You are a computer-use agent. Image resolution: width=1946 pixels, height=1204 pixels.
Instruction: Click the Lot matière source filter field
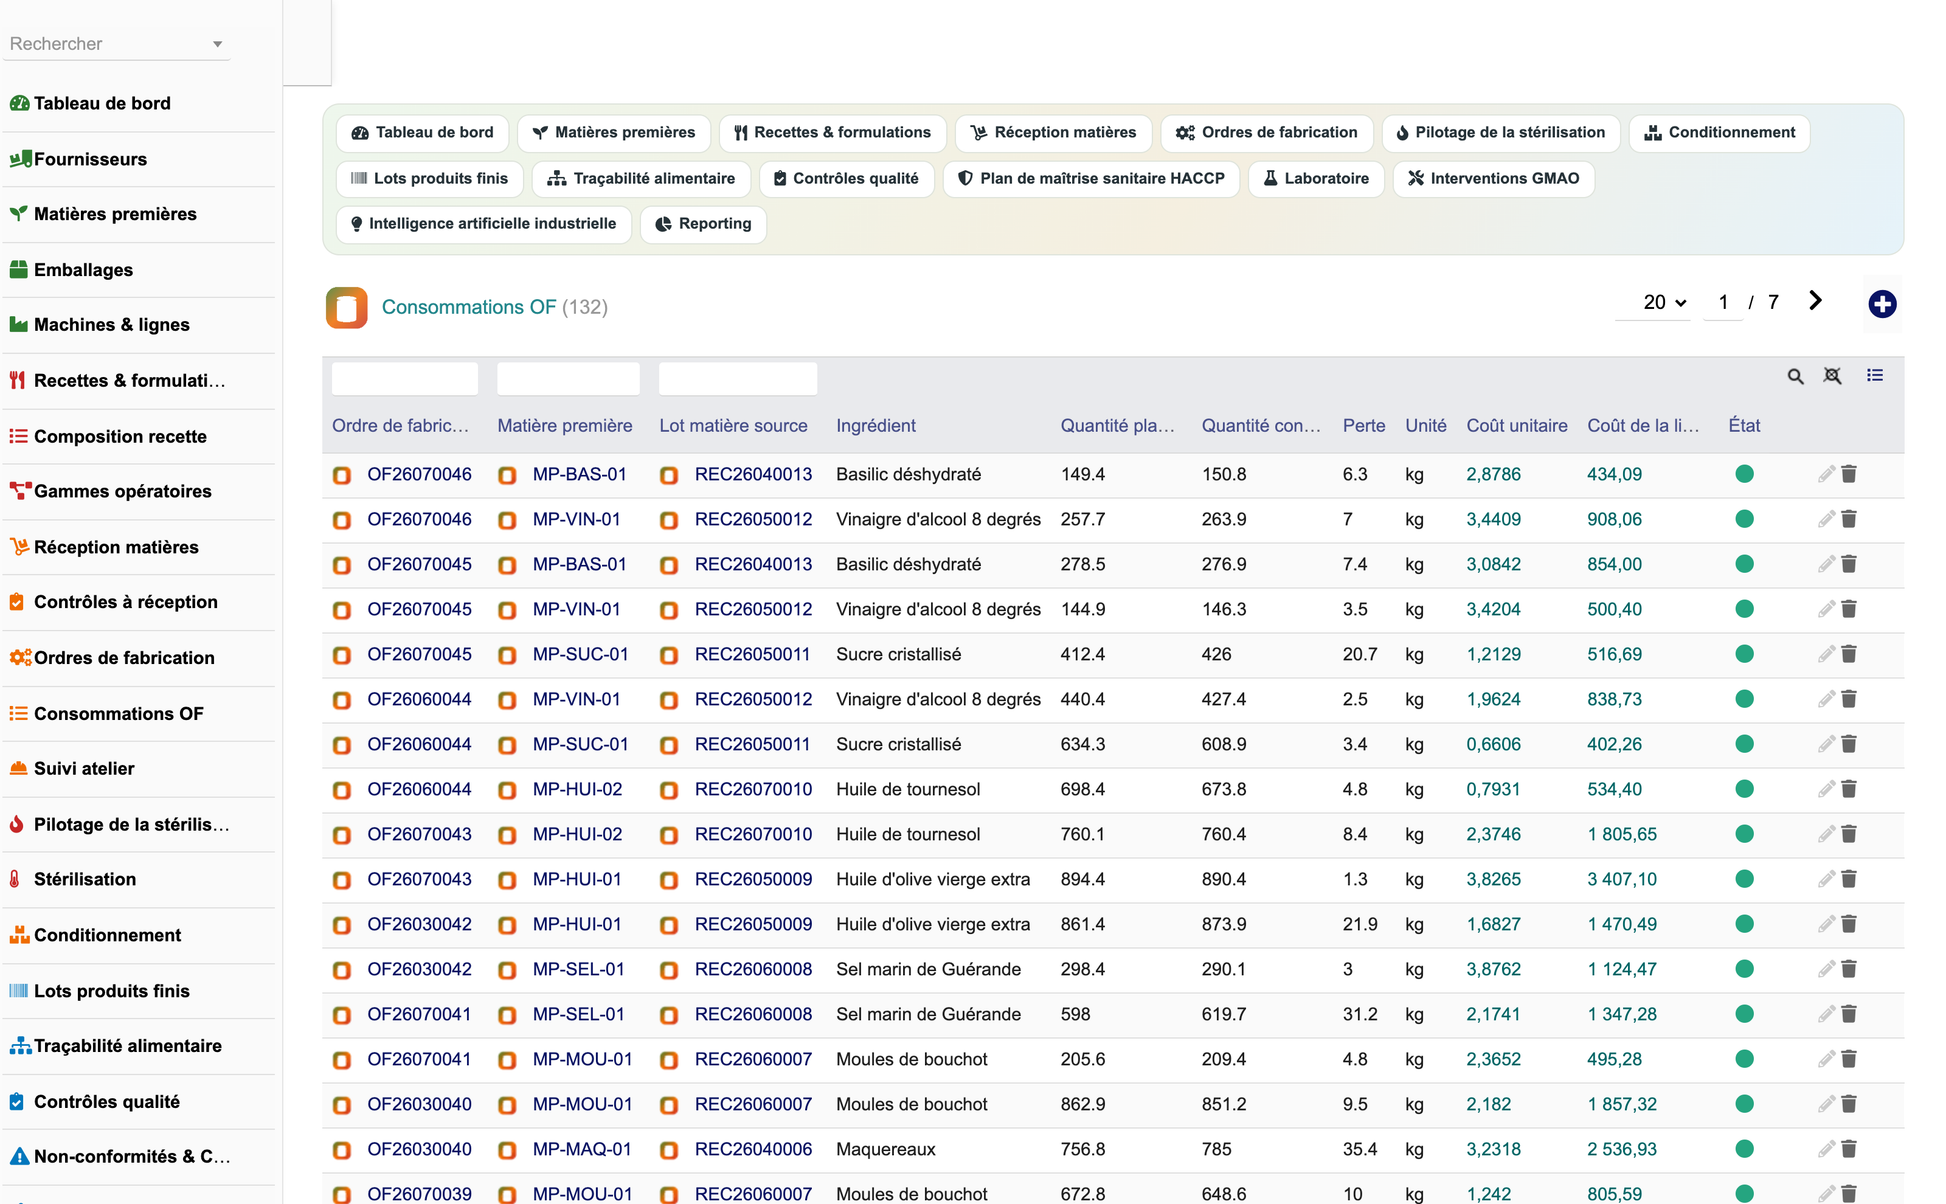738,379
